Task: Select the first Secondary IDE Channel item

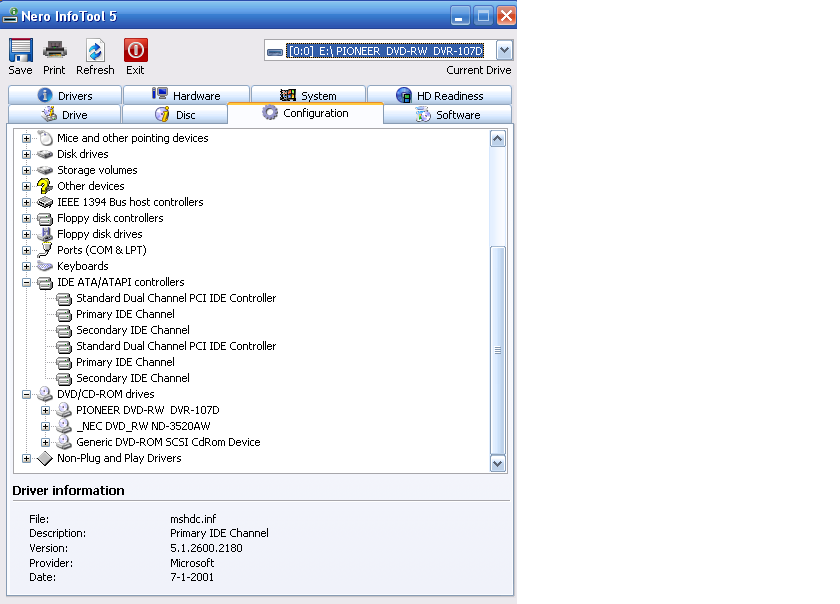Action: coord(133,331)
